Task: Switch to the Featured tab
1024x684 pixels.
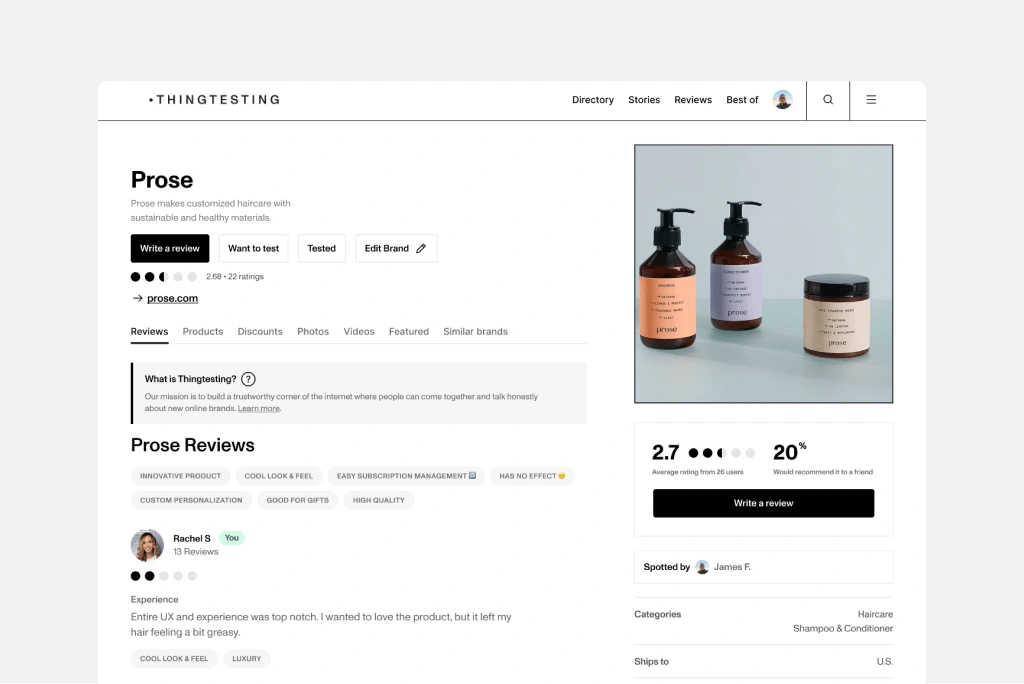Action: (x=409, y=332)
